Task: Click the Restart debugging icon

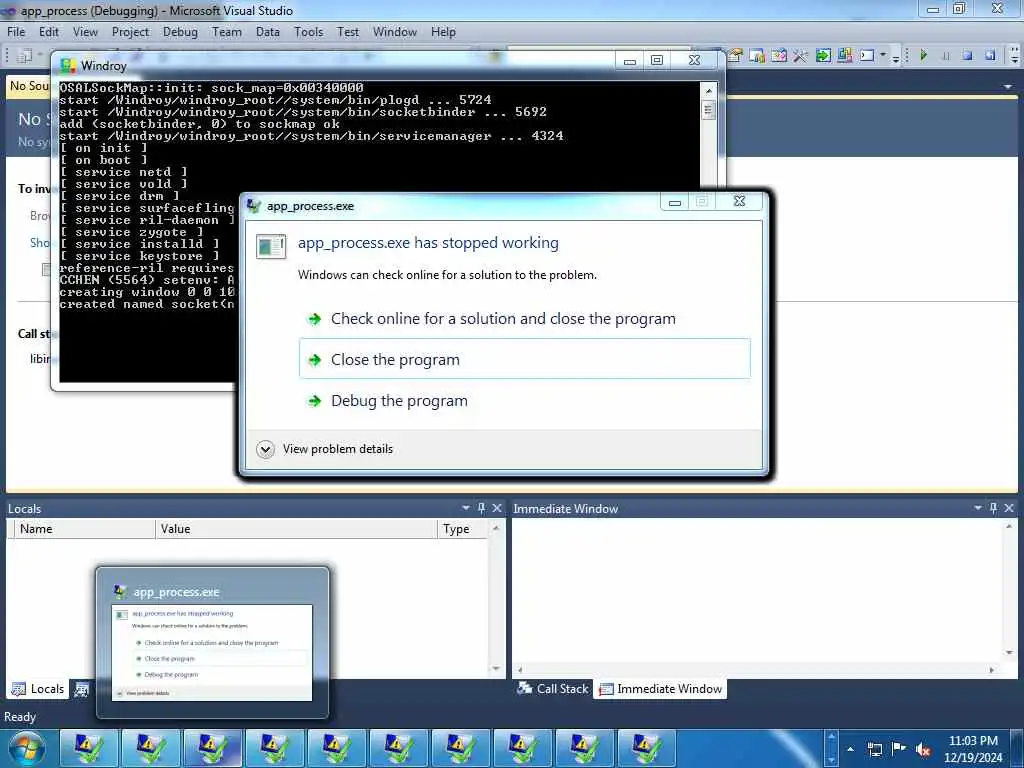Action: [991, 56]
